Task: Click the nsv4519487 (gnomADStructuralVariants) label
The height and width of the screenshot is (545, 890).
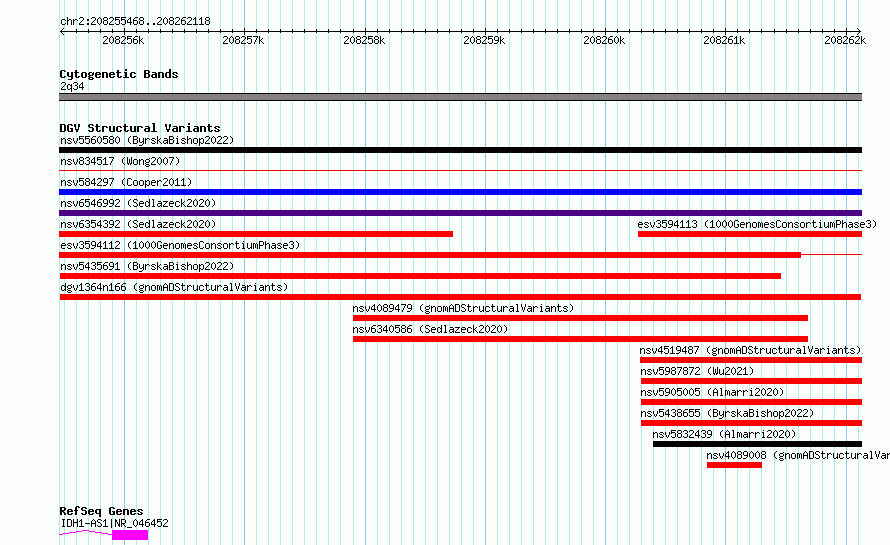Action: (x=750, y=350)
